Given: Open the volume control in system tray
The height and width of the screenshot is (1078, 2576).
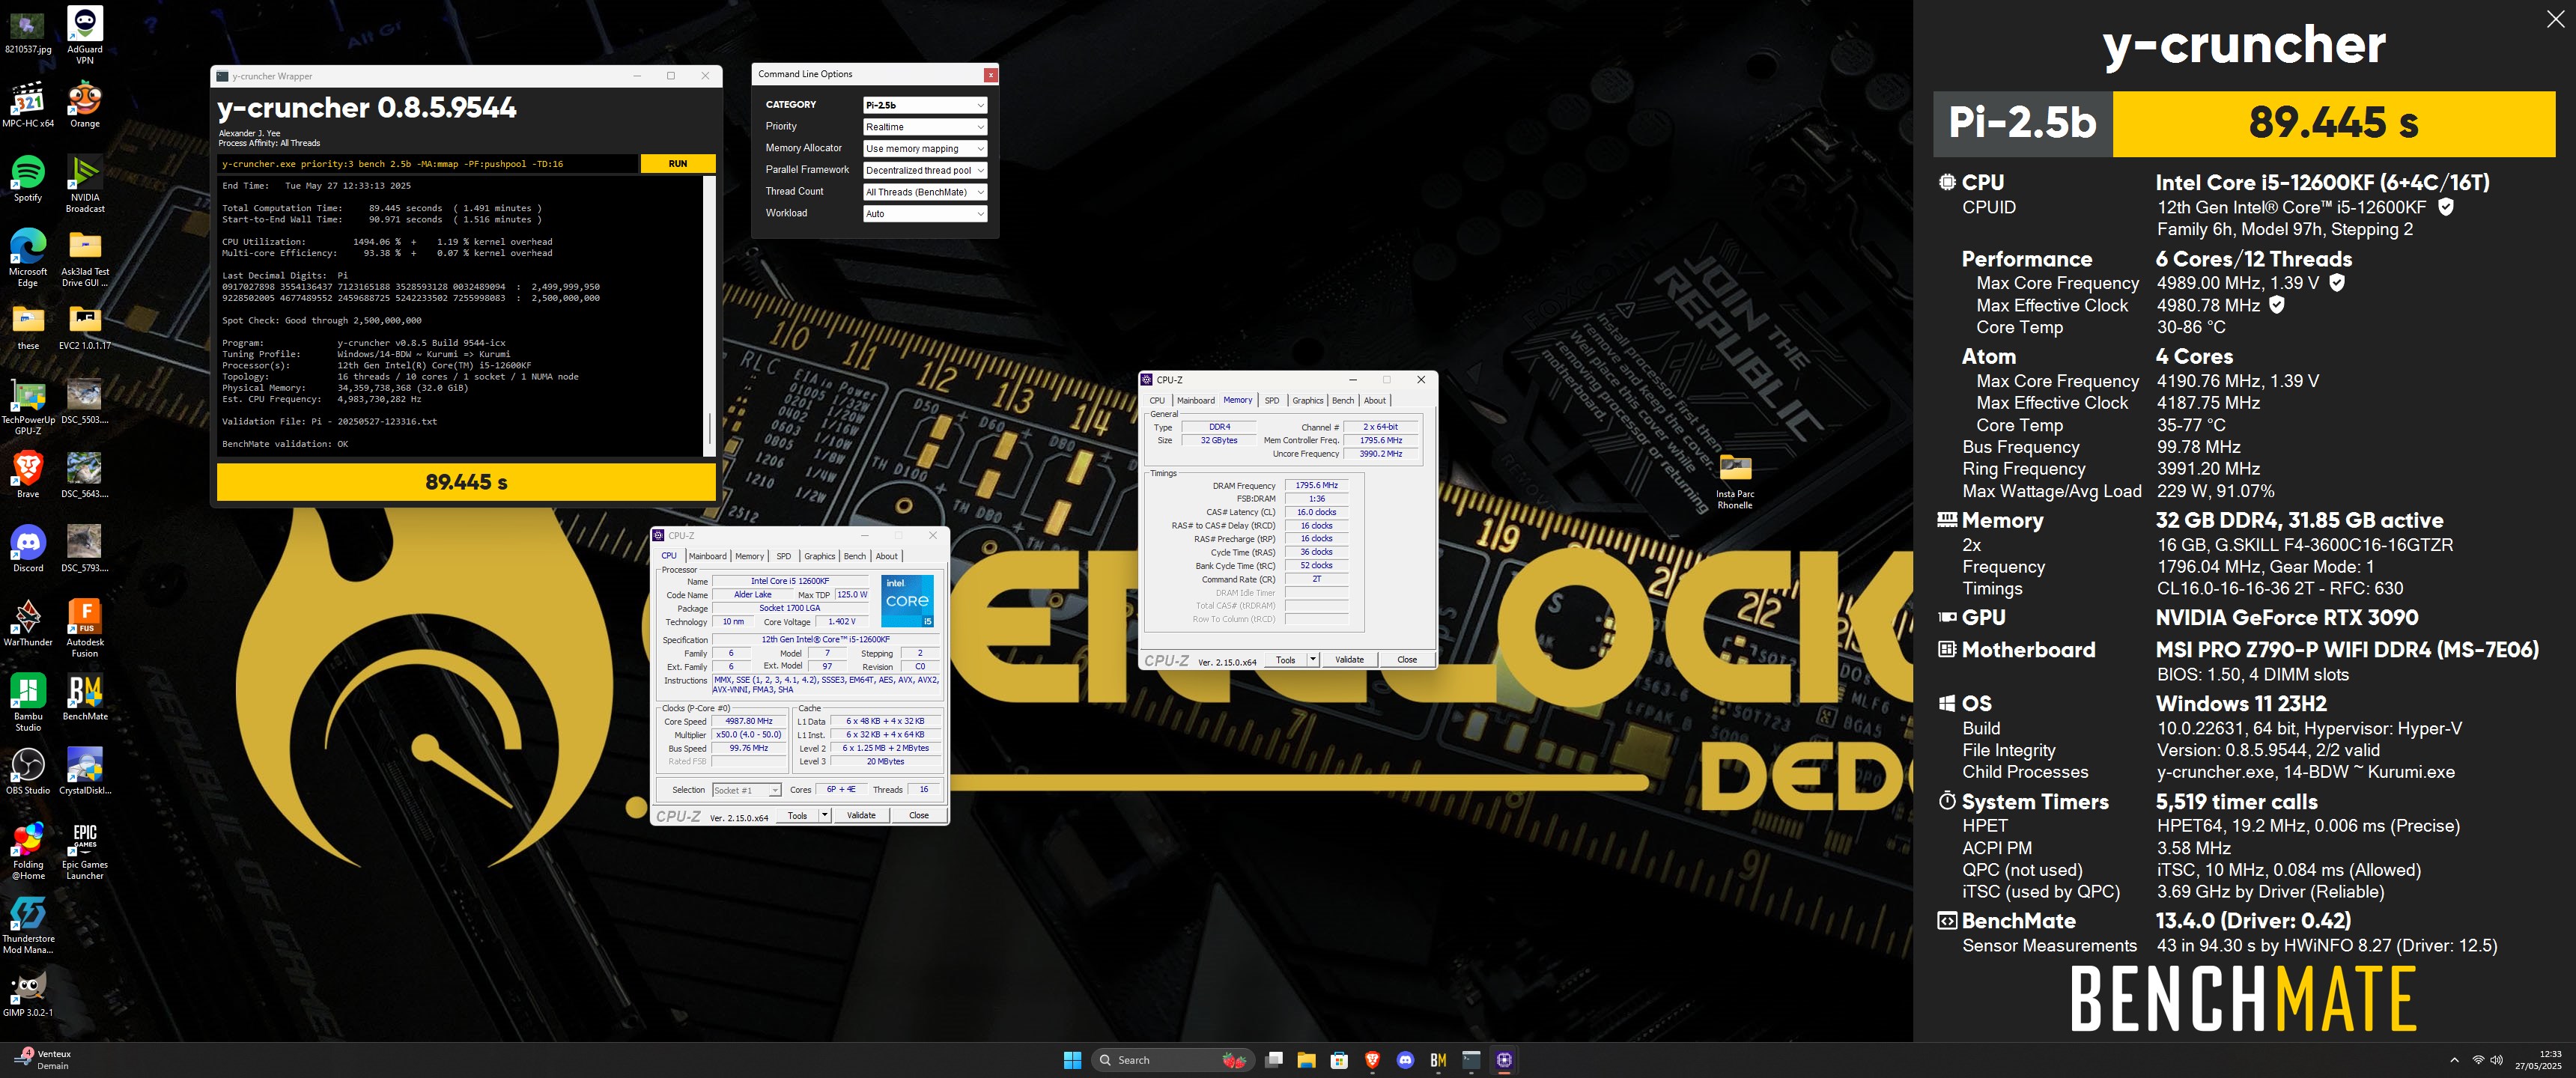Looking at the screenshot, I should (2497, 1060).
